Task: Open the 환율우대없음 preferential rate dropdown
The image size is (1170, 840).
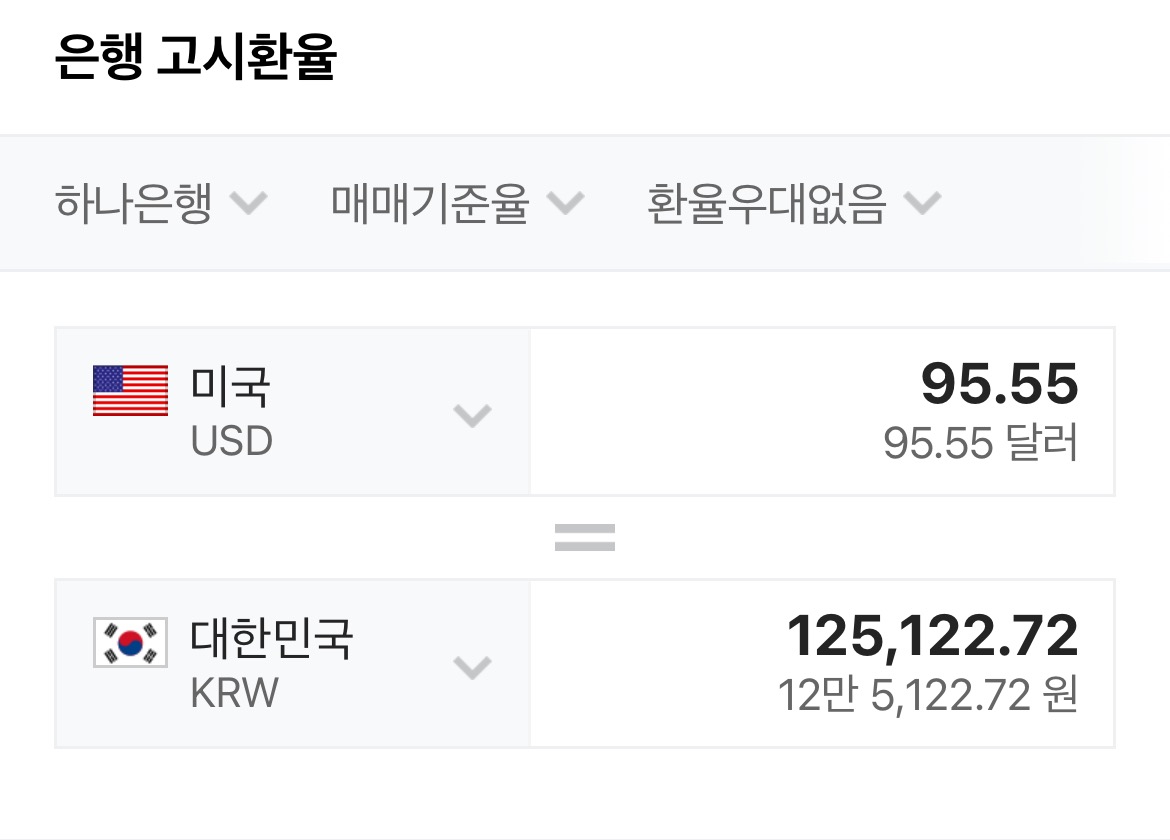Action: tap(767, 204)
